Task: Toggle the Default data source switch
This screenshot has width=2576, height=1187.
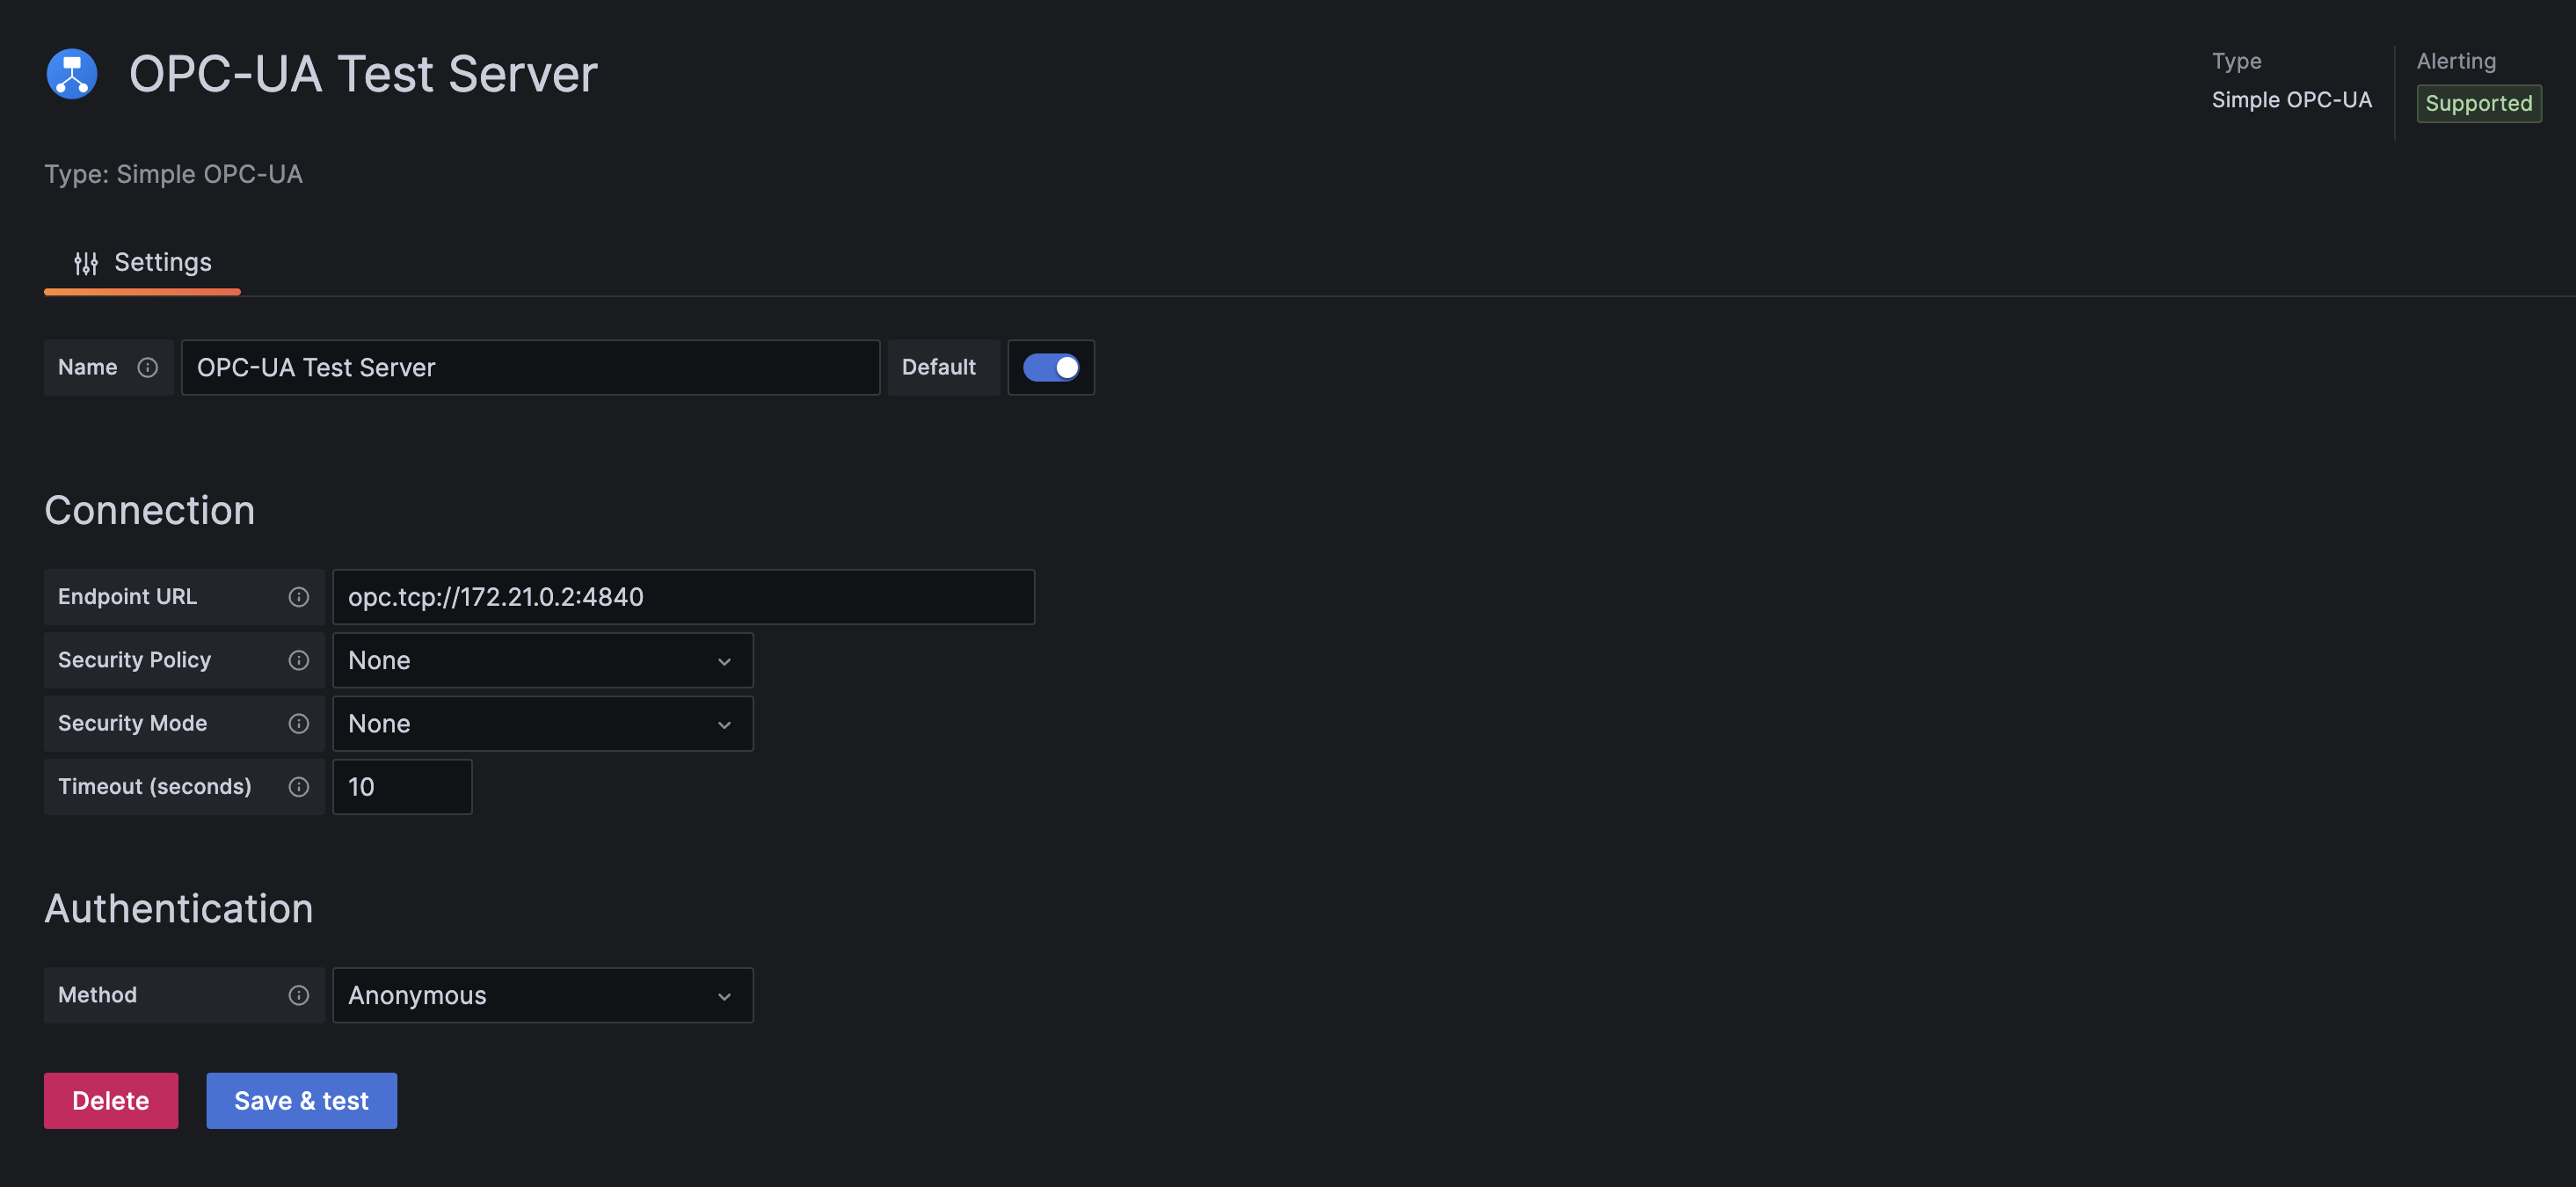Action: [1050, 368]
